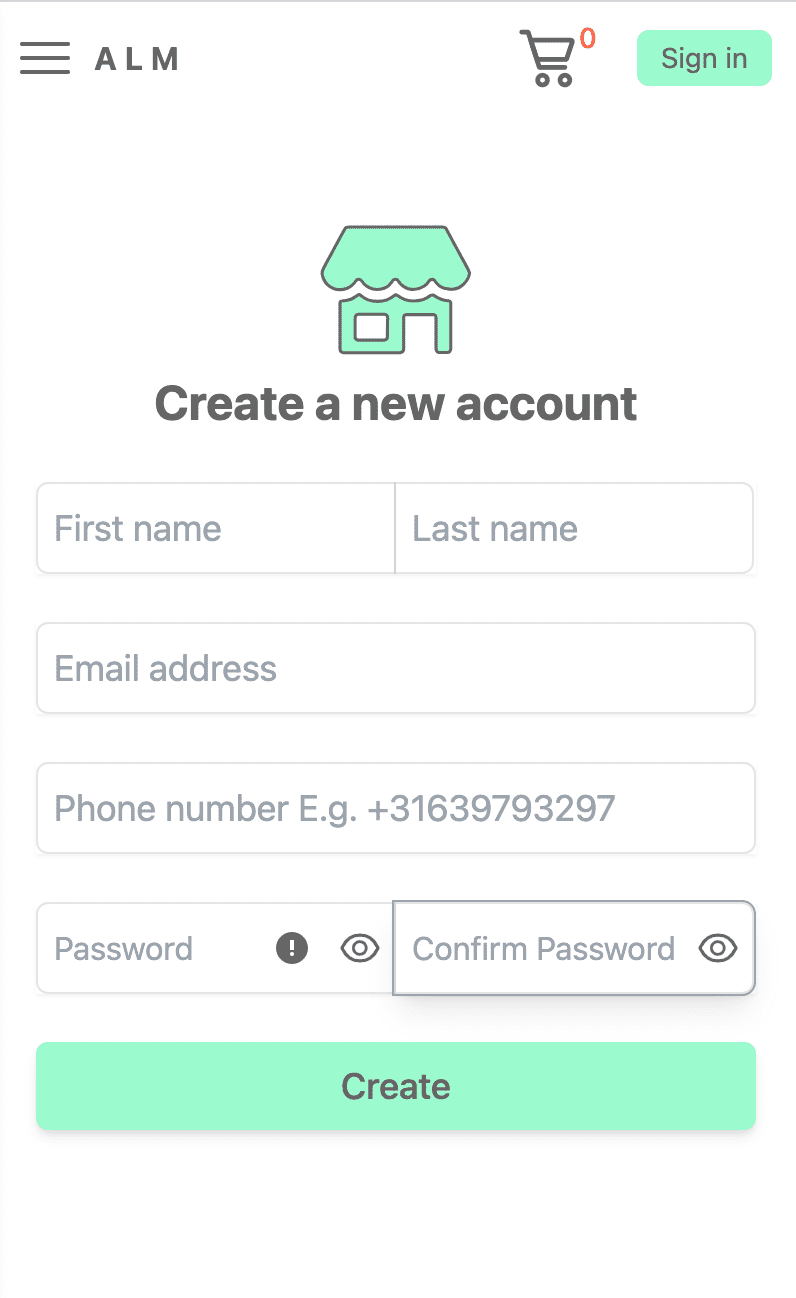Viewport: 796px width, 1298px height.
Task: Click Sign in at top right
Action: click(x=704, y=58)
